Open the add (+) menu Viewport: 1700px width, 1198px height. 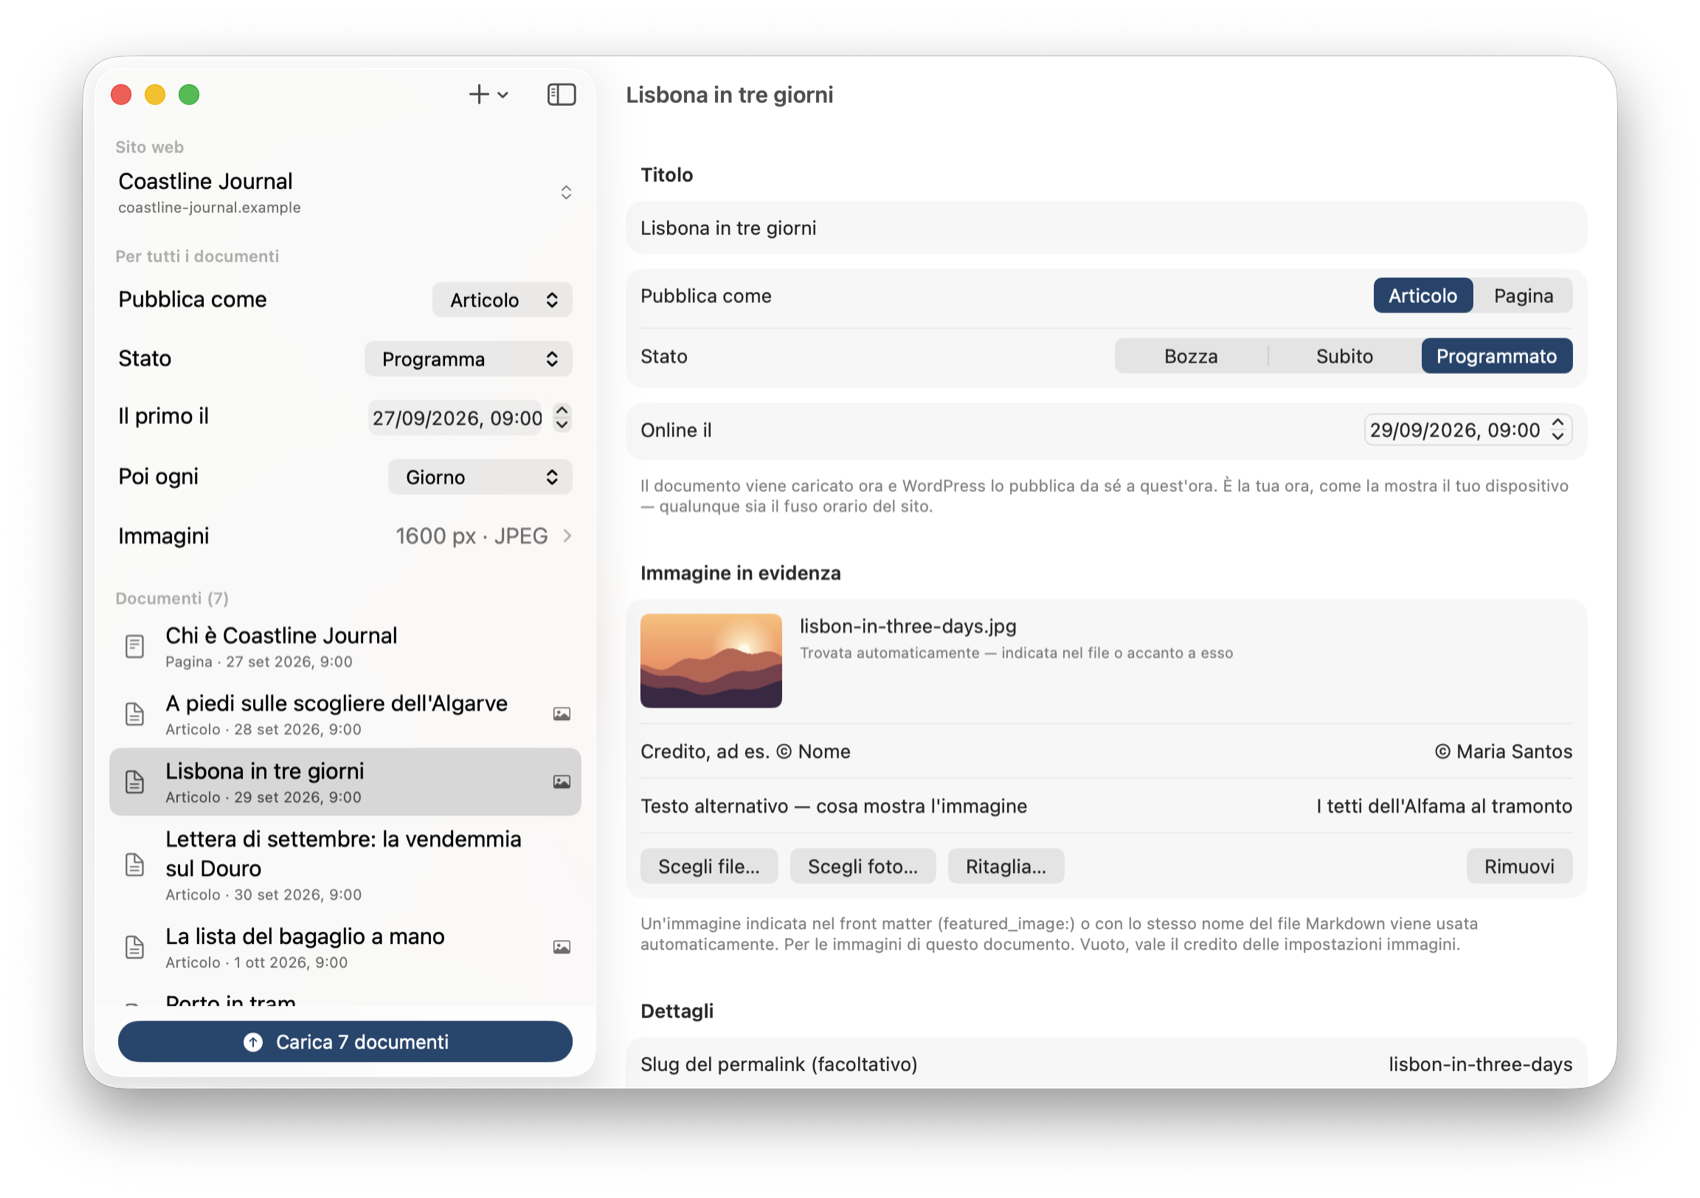pyautogui.click(x=488, y=94)
